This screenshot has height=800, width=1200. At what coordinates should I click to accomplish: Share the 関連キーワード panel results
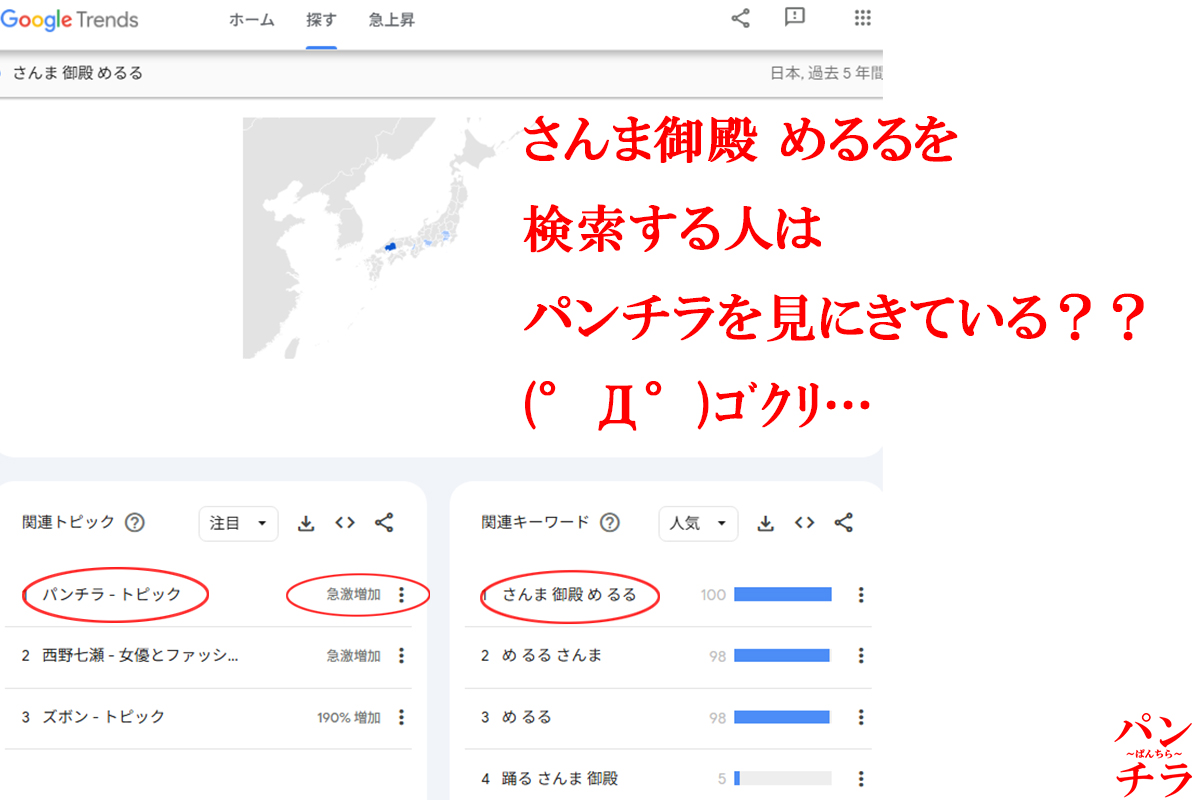[843, 522]
